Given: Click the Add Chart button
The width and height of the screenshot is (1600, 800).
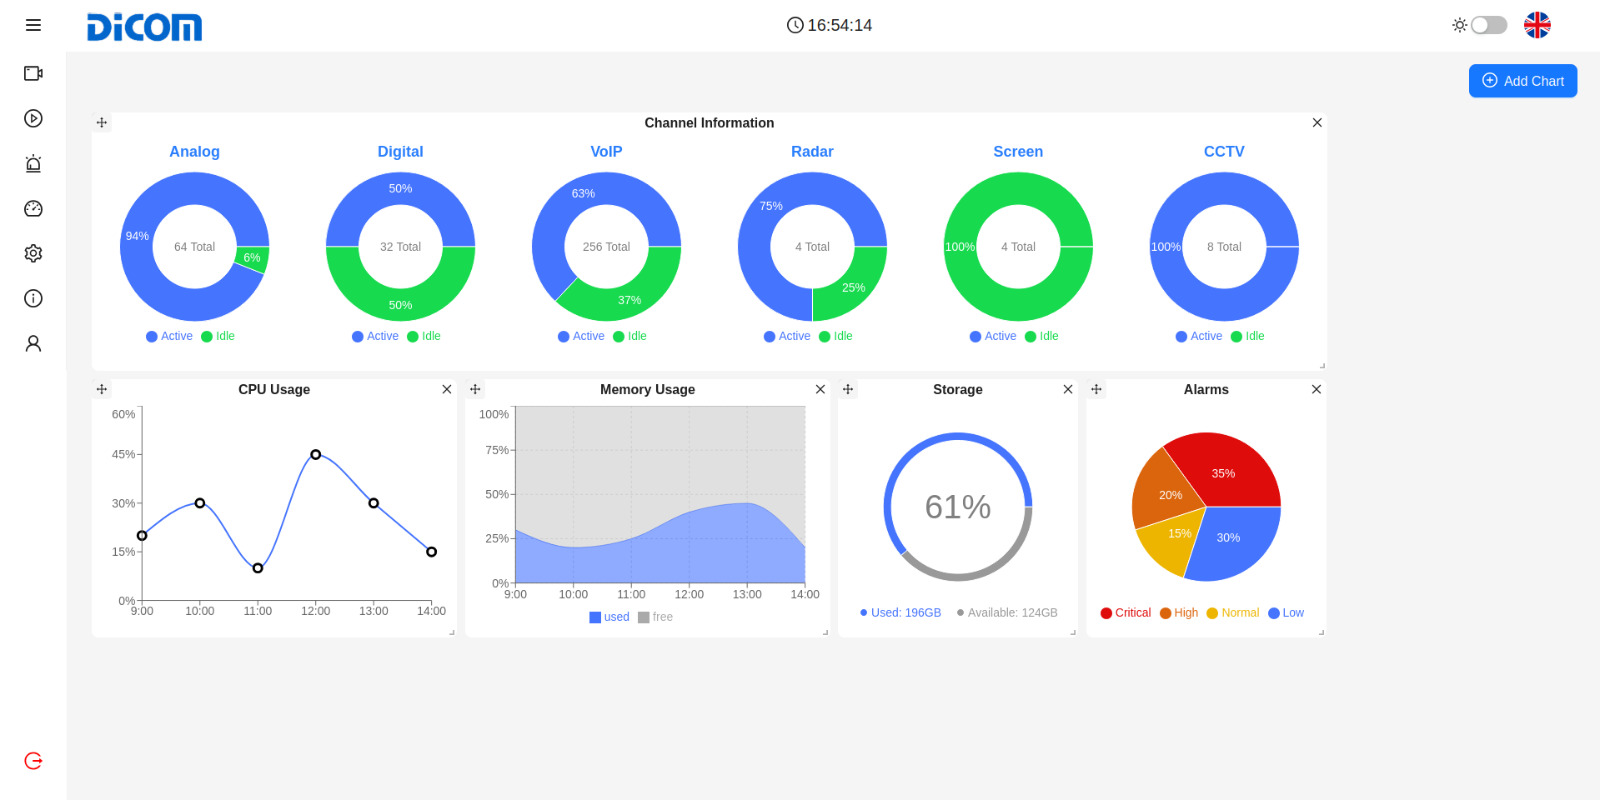Looking at the screenshot, I should tap(1522, 81).
